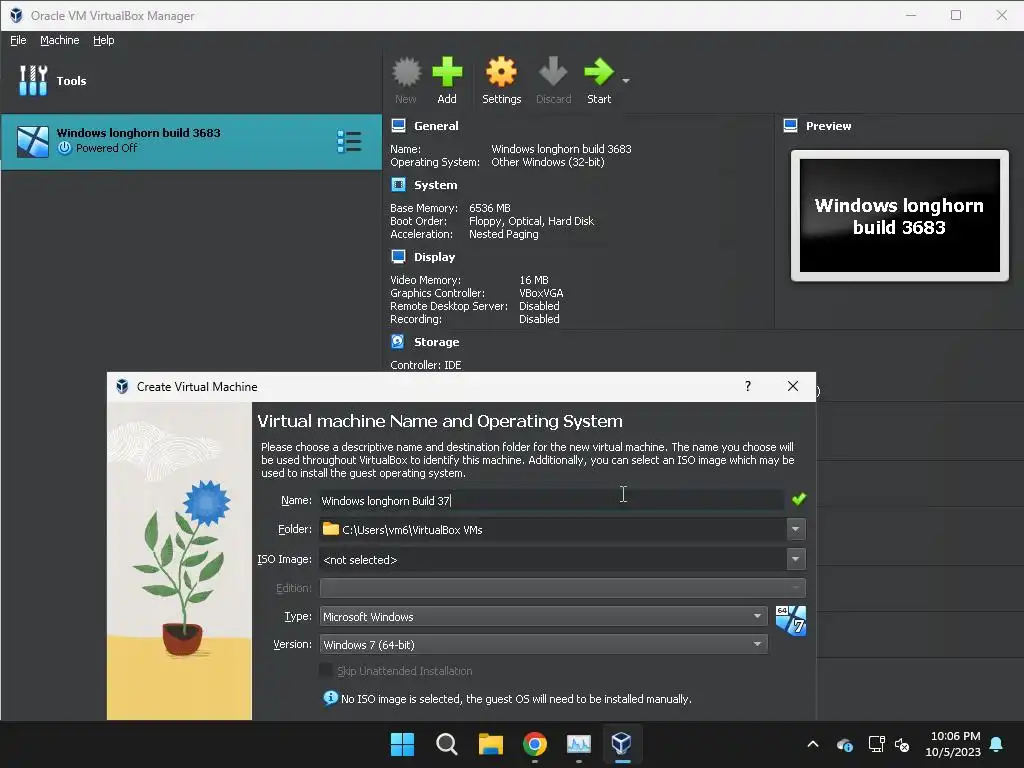
Task: Show hidden system tray icons
Action: 813,744
